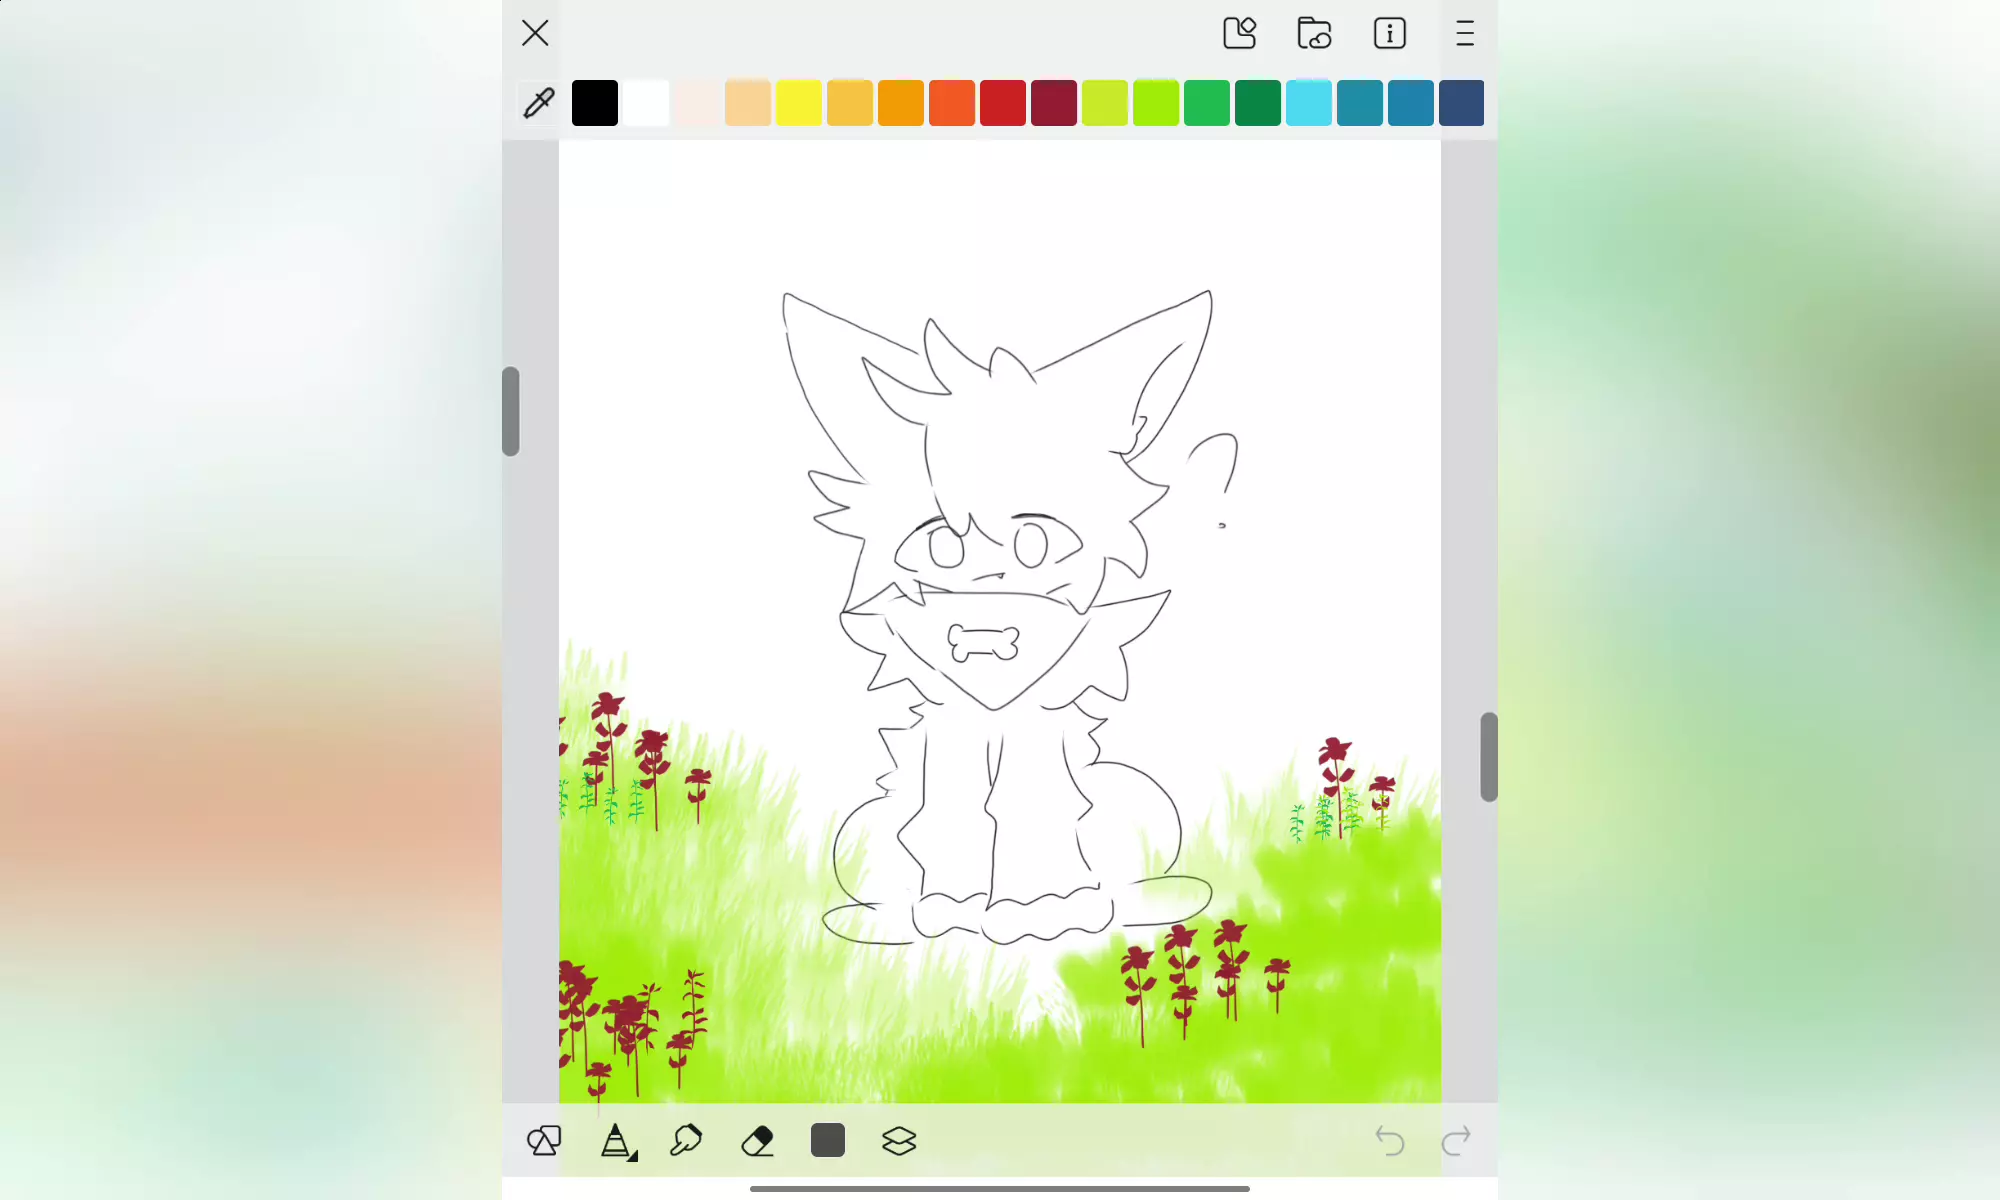
Task: Pick the black color swatch
Action: [x=595, y=103]
